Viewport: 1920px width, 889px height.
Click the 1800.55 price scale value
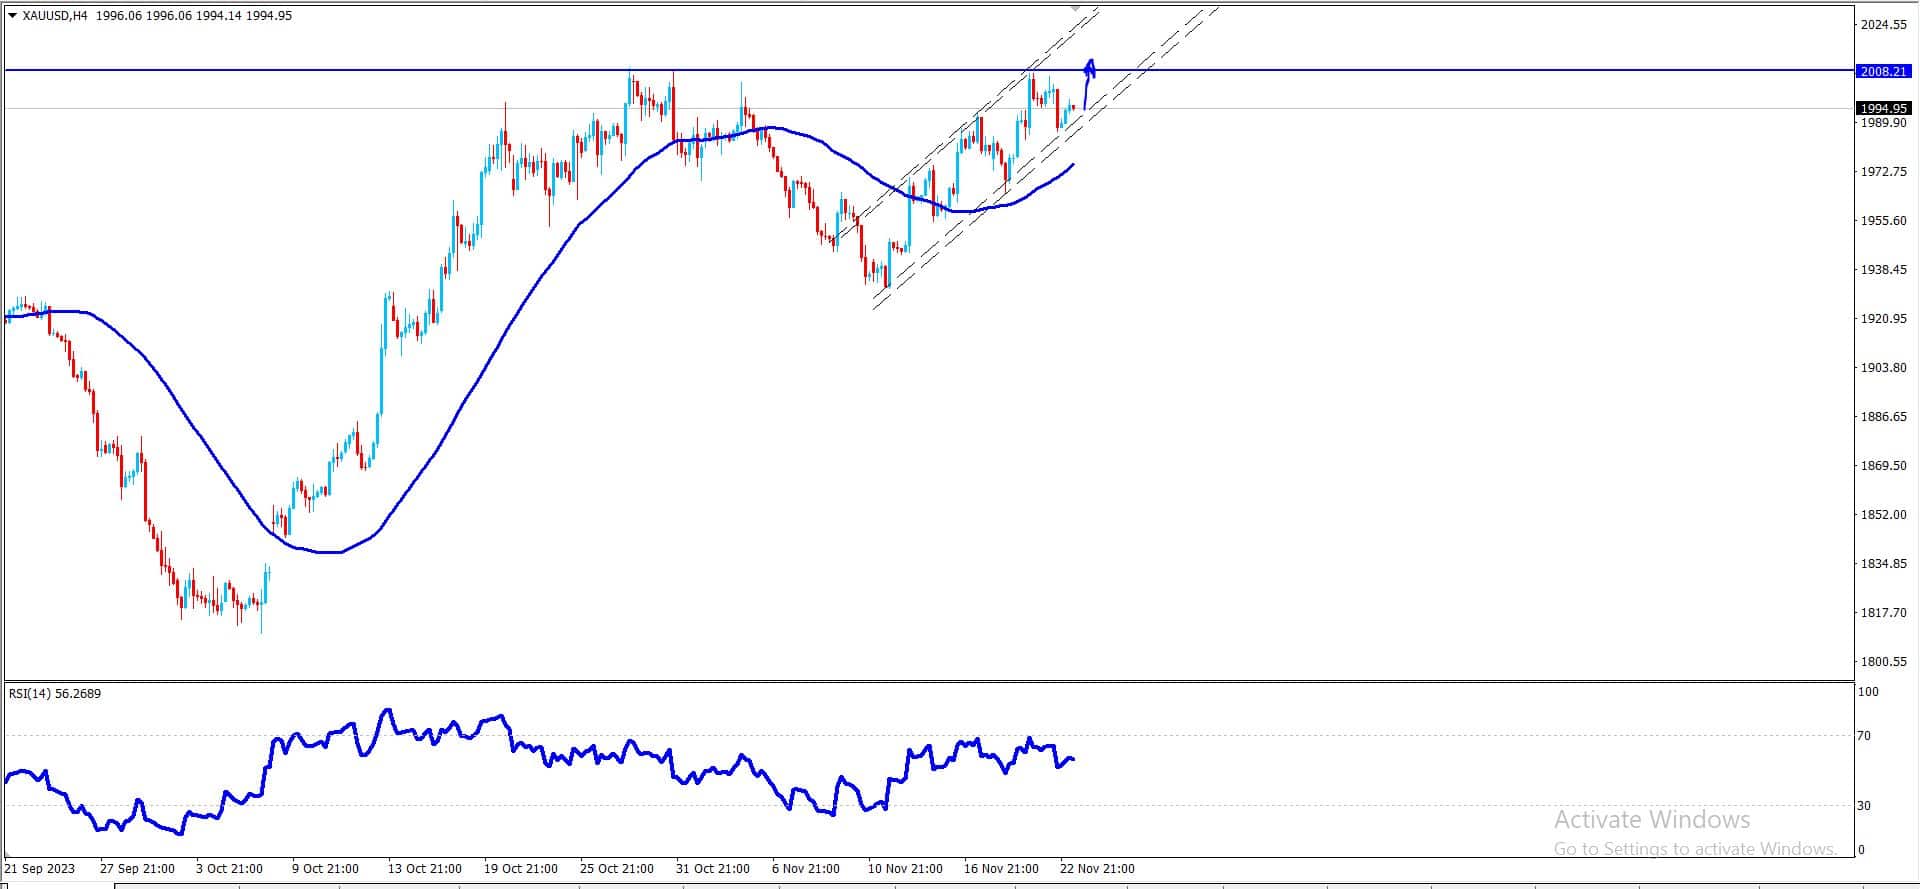pos(1883,662)
